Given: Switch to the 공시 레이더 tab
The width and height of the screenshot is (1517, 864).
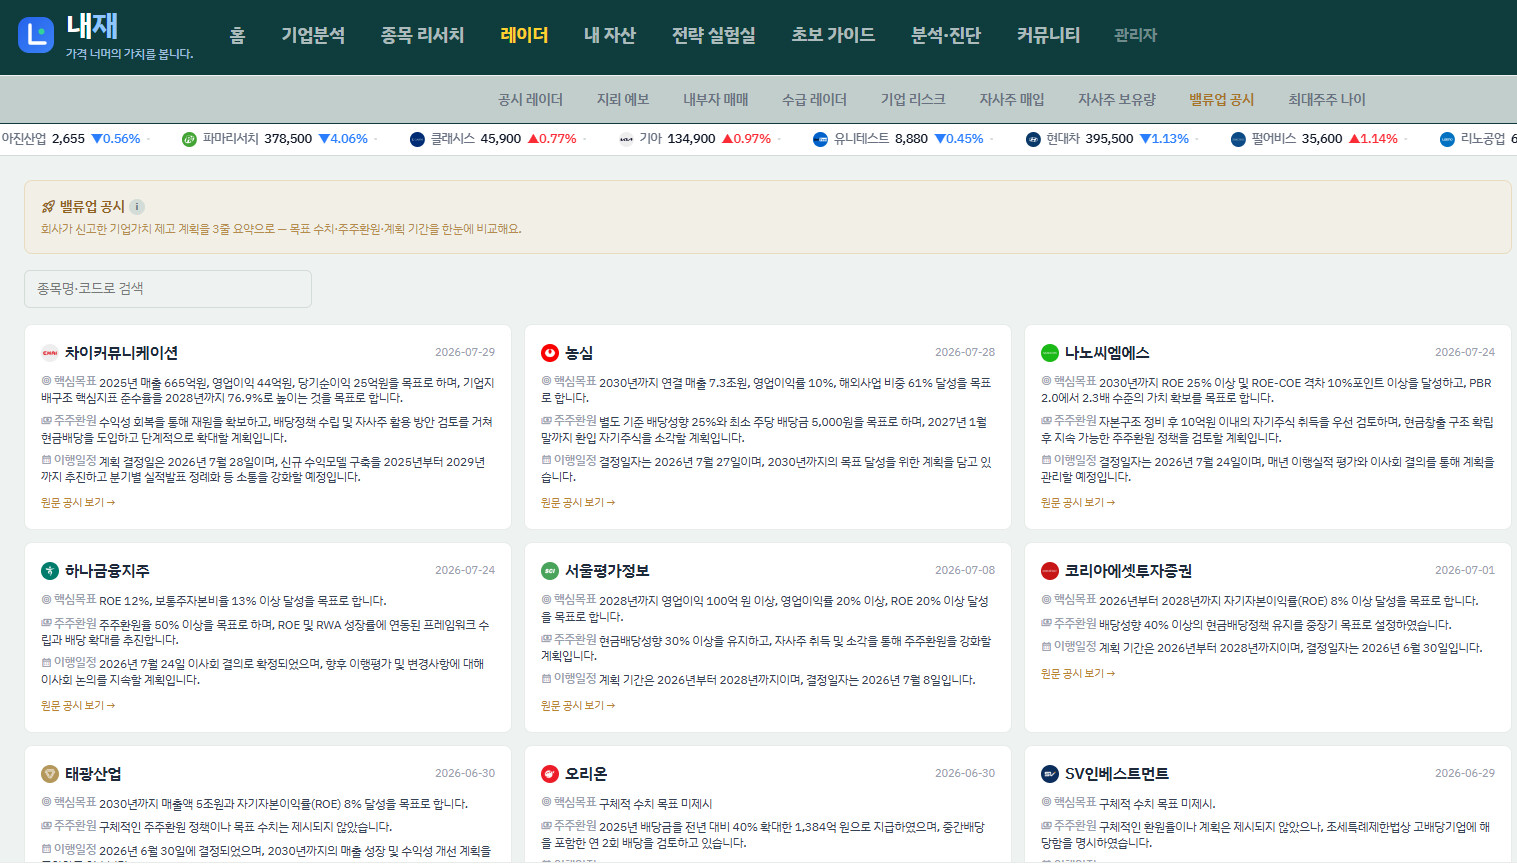Looking at the screenshot, I should point(530,100).
